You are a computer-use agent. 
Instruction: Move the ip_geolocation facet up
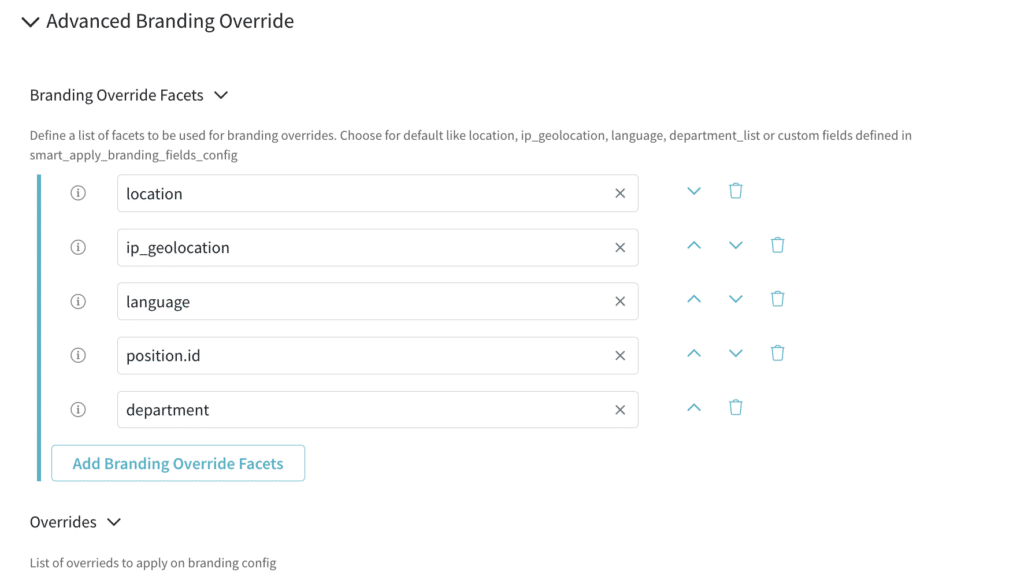coord(694,246)
